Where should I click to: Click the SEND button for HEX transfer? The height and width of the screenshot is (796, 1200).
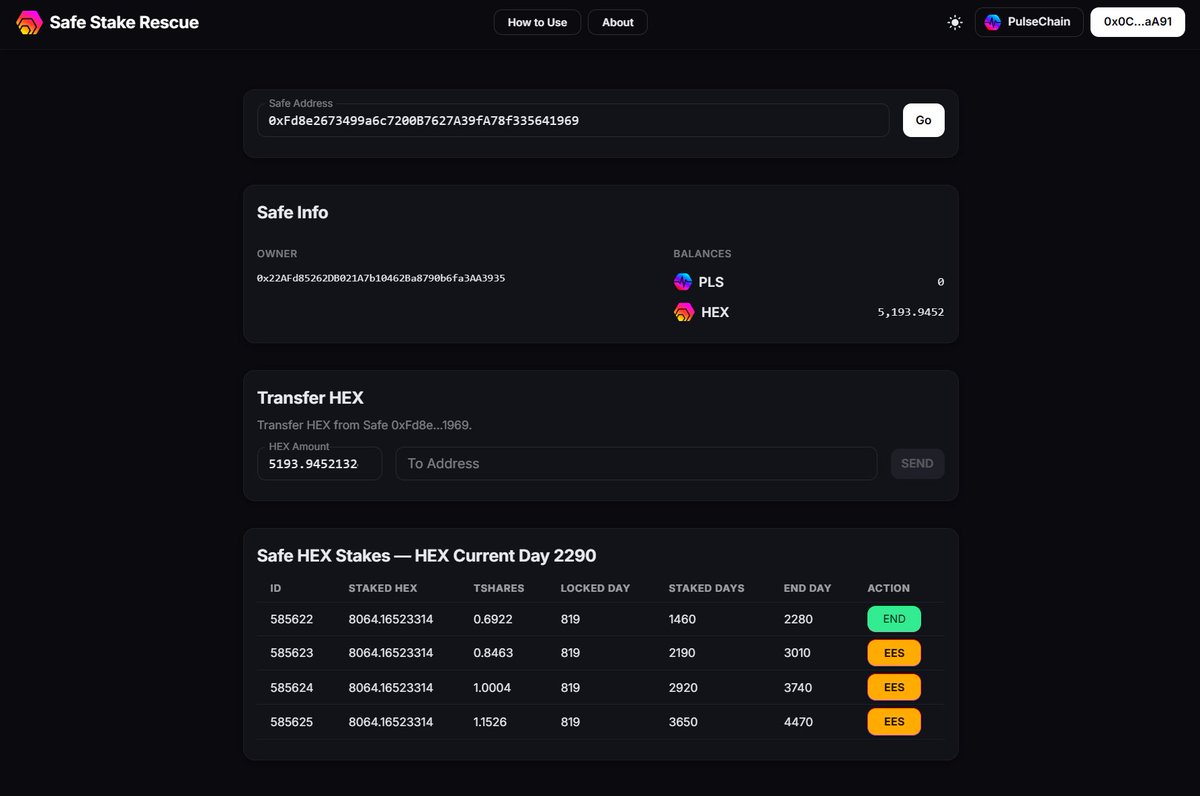click(x=917, y=463)
